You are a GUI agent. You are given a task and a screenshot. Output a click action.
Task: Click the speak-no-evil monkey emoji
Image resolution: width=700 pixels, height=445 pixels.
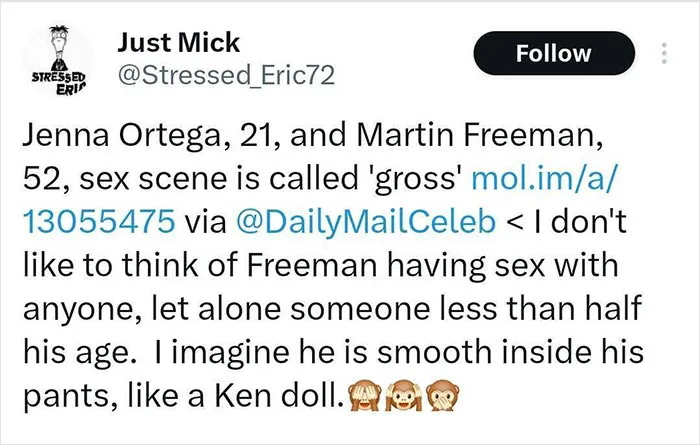coord(442,395)
